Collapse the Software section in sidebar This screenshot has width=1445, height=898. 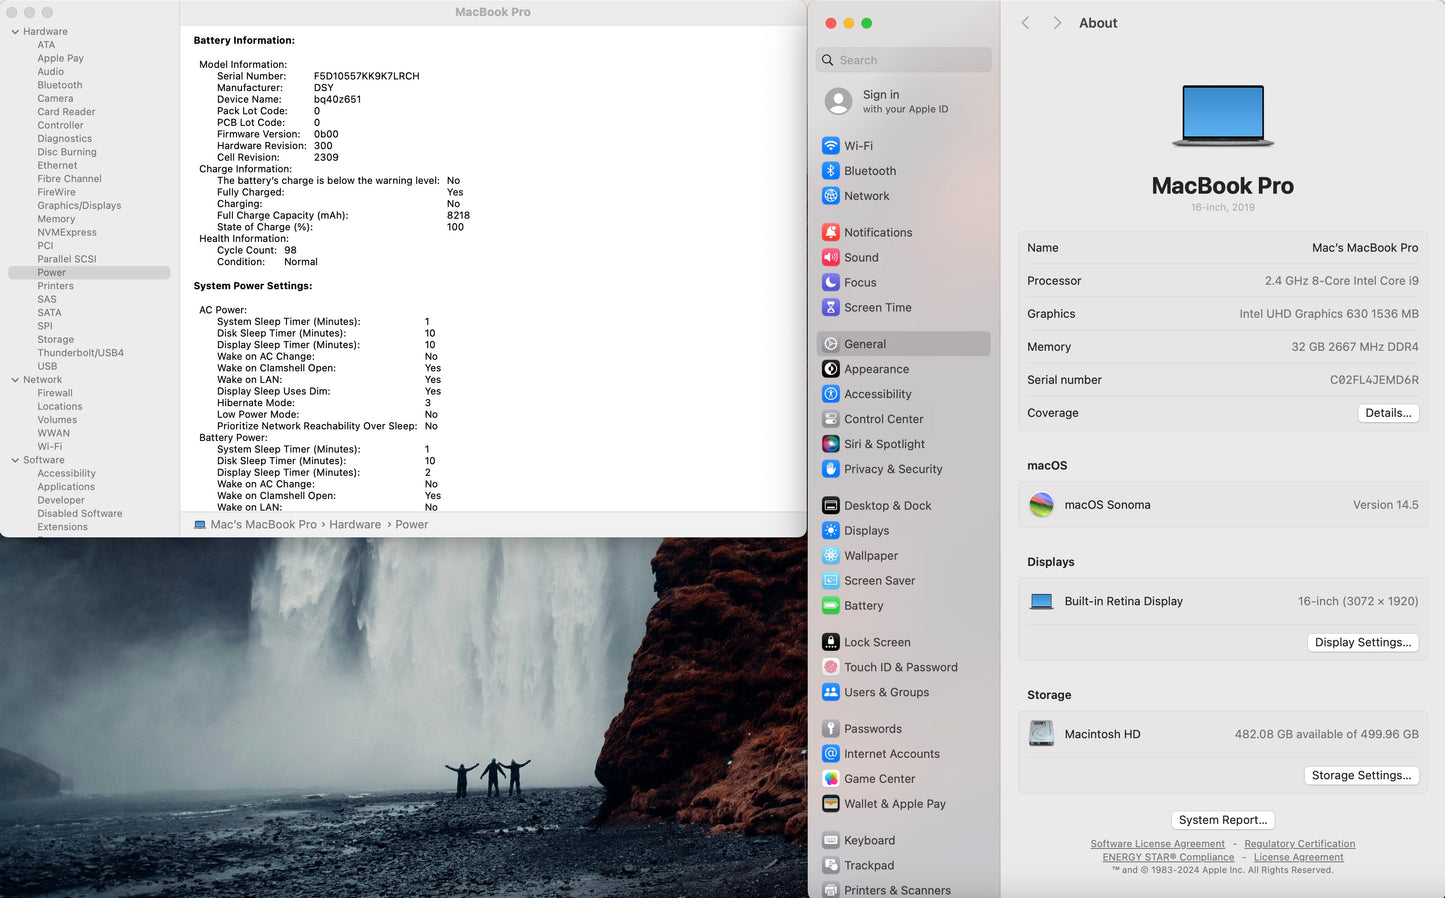coord(15,460)
